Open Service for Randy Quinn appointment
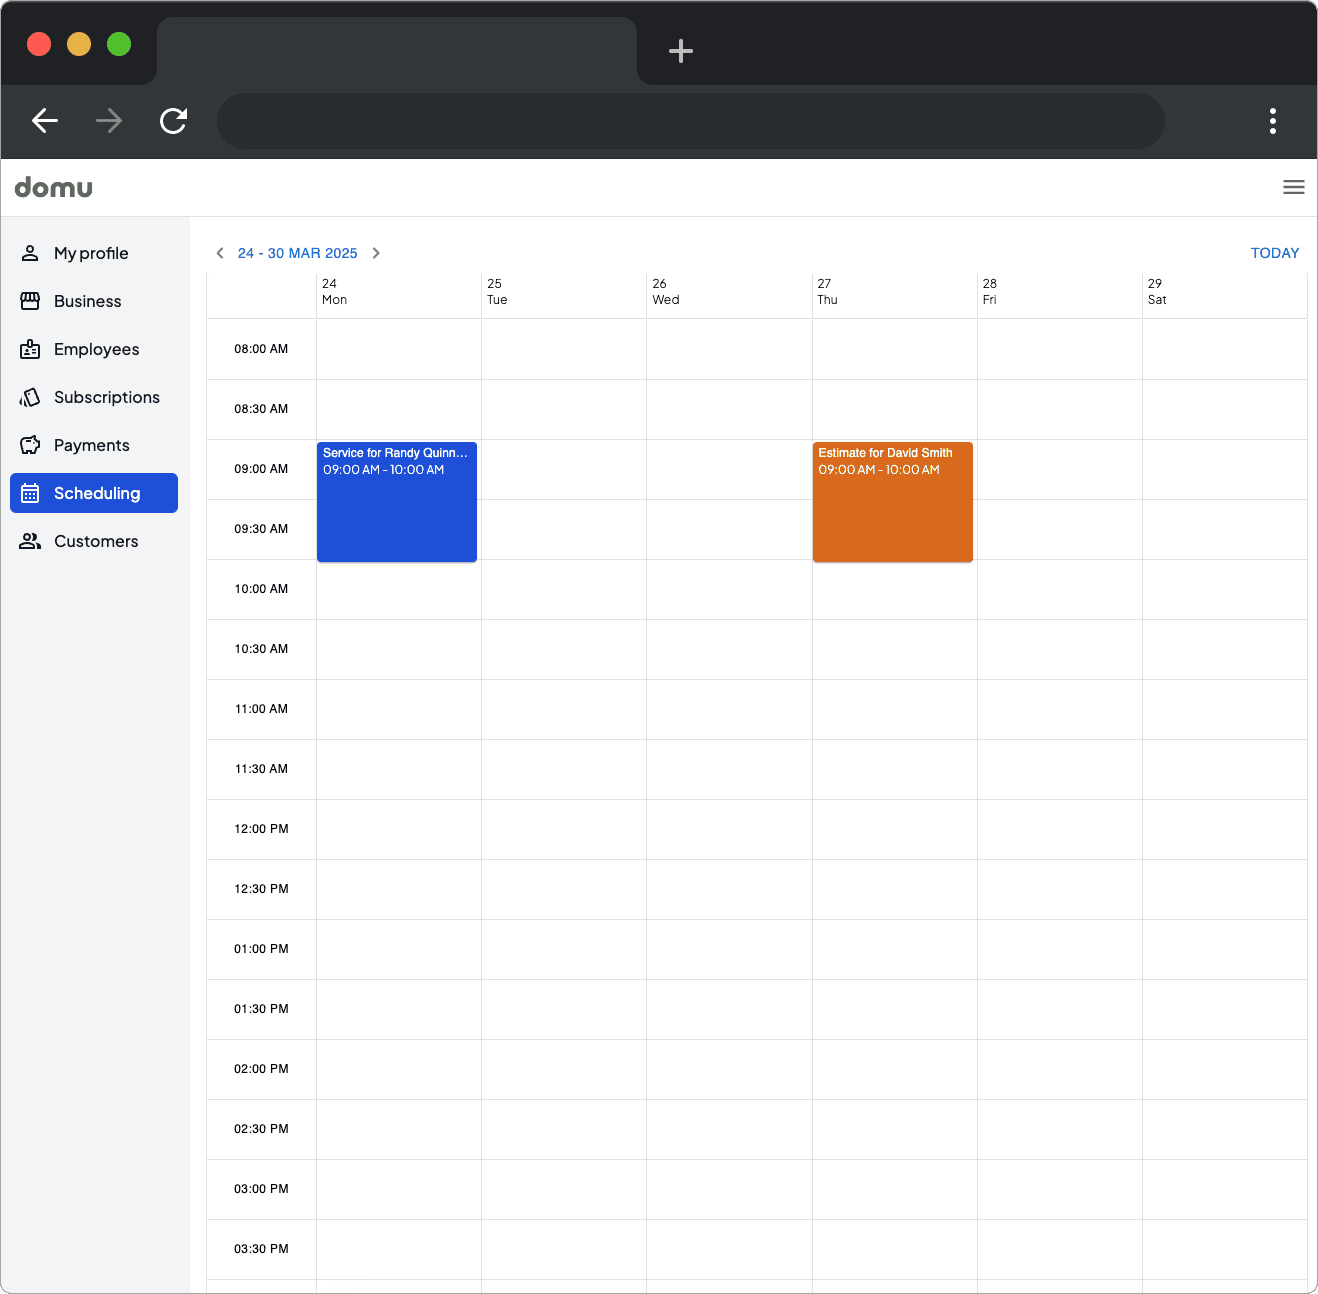This screenshot has height=1294, width=1318. [x=397, y=502]
